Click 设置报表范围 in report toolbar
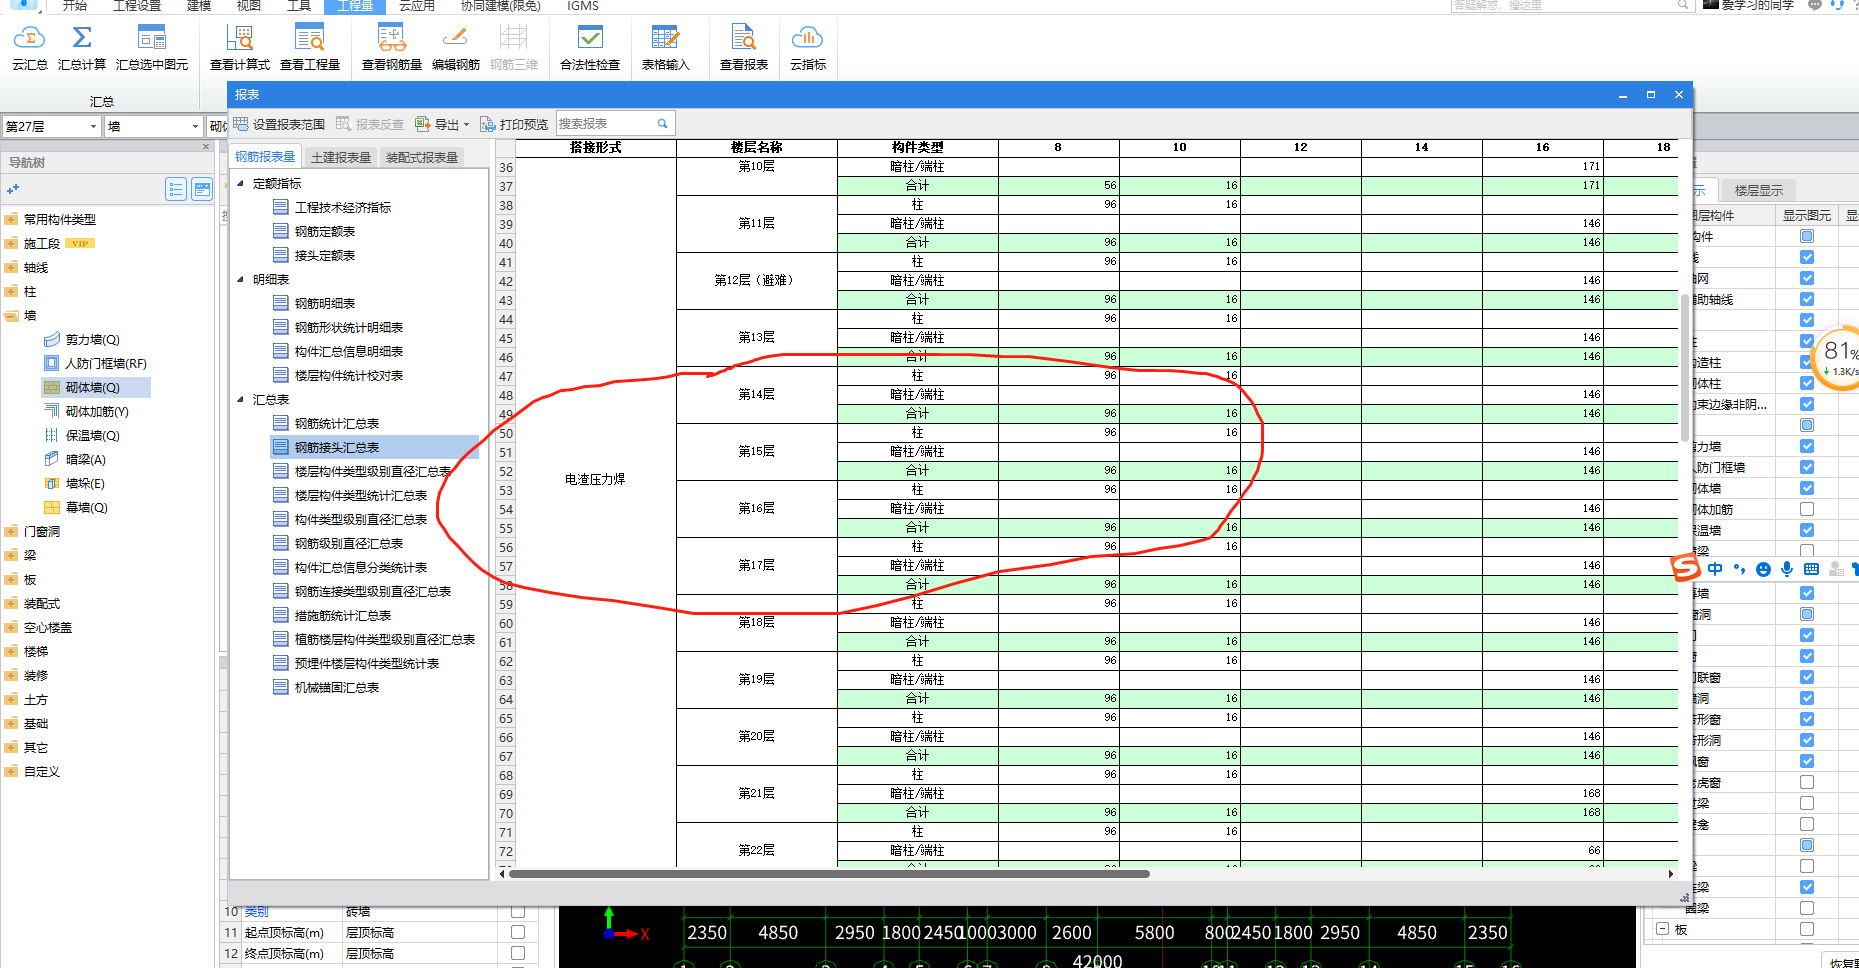1859x968 pixels. pyautogui.click(x=280, y=124)
